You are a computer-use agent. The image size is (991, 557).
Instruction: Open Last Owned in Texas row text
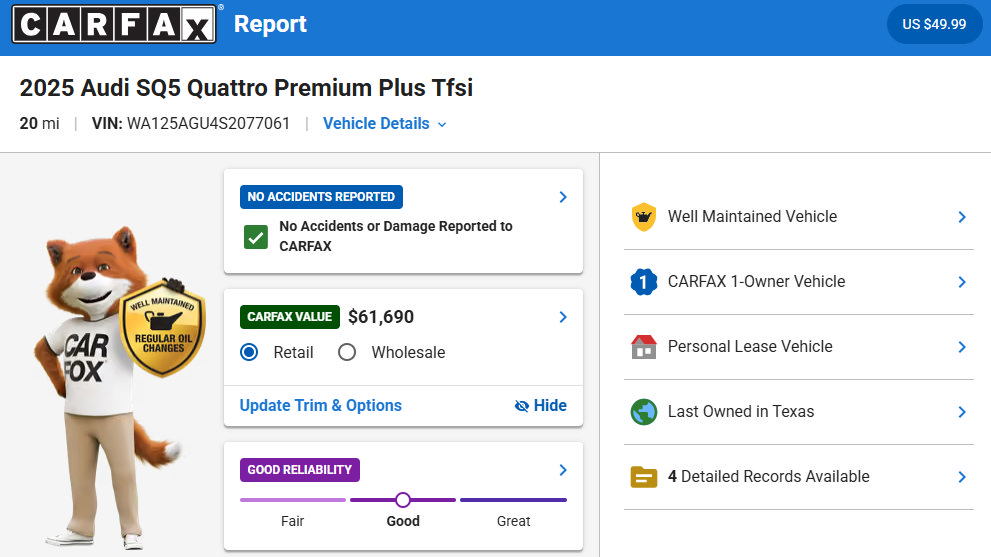coord(741,412)
